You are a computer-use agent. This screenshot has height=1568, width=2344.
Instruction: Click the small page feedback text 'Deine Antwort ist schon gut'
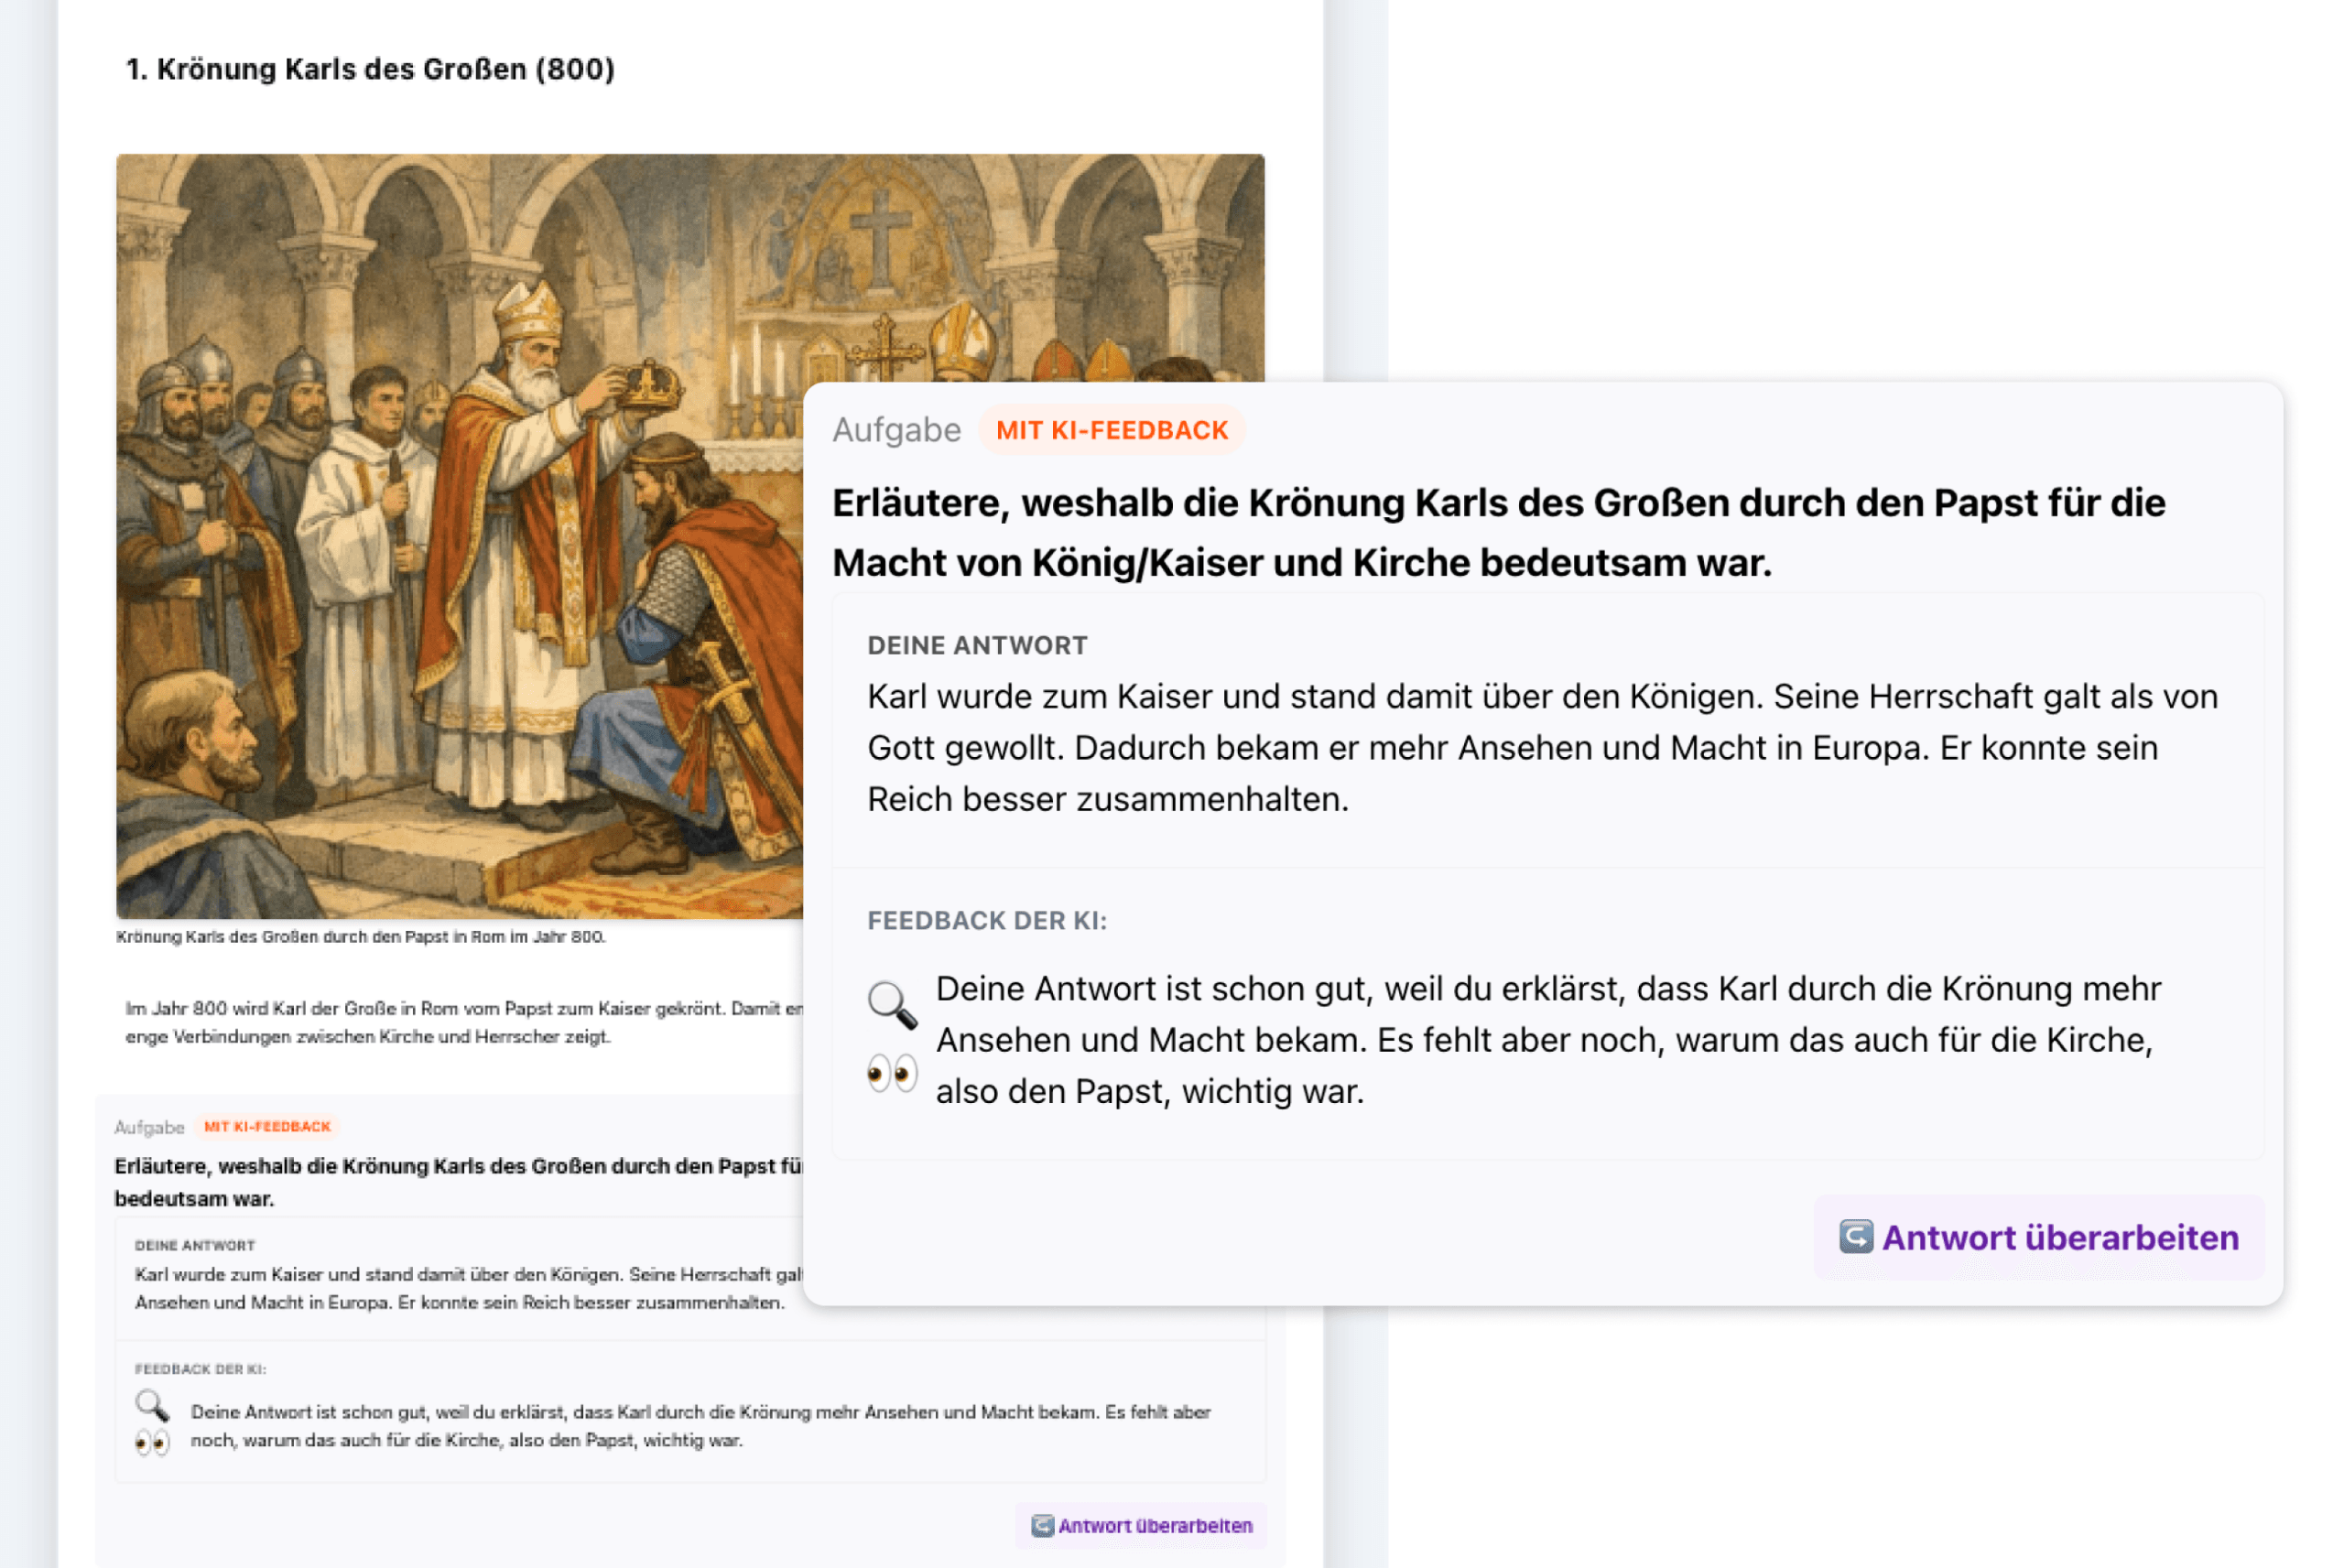click(700, 1426)
